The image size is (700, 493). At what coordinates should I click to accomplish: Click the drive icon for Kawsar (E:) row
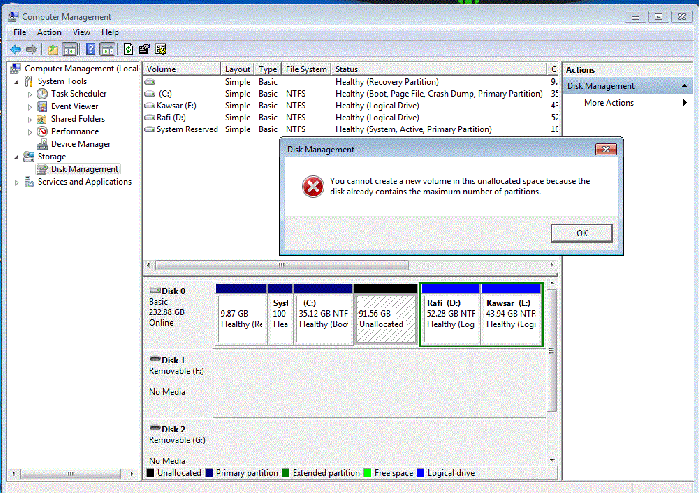pyautogui.click(x=150, y=106)
